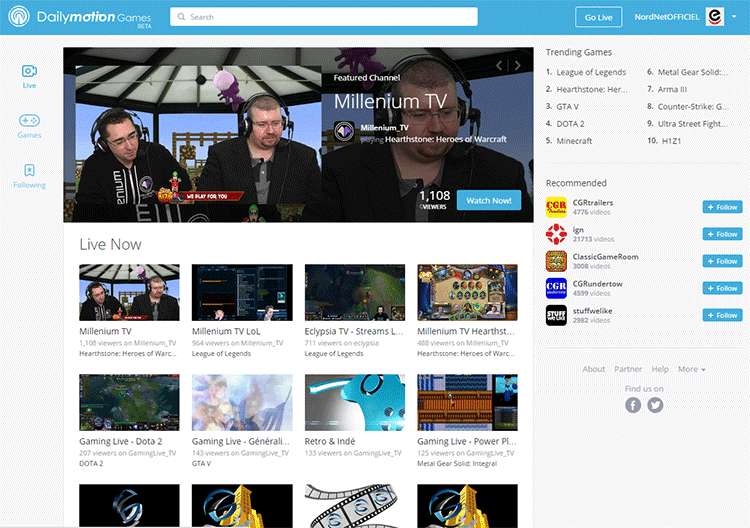
Task: Click the stuffwelike channel logo
Action: pos(556,315)
